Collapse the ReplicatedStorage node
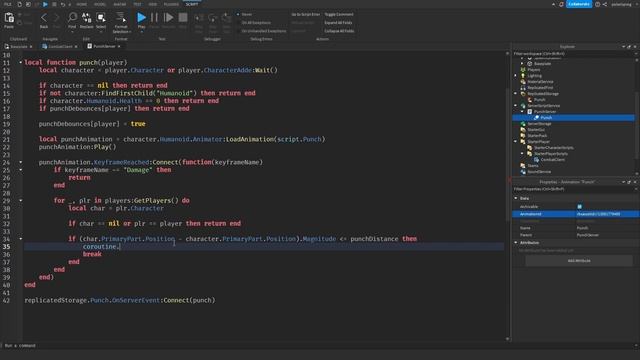 (516, 94)
